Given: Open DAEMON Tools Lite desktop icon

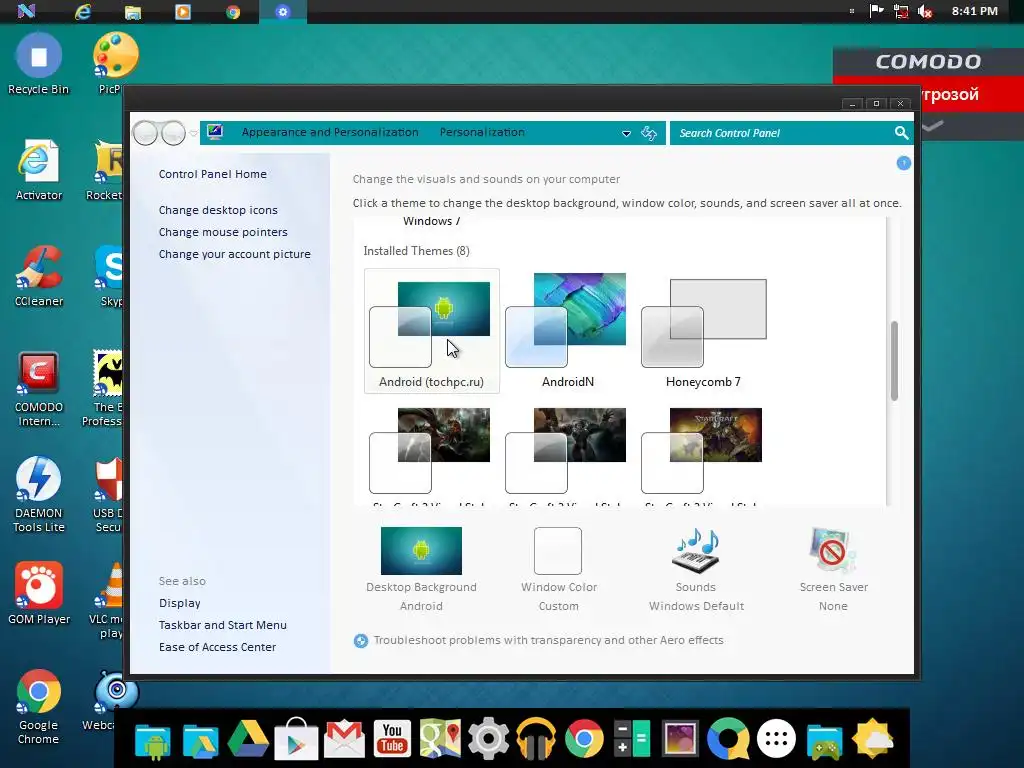Looking at the screenshot, I should 39,495.
